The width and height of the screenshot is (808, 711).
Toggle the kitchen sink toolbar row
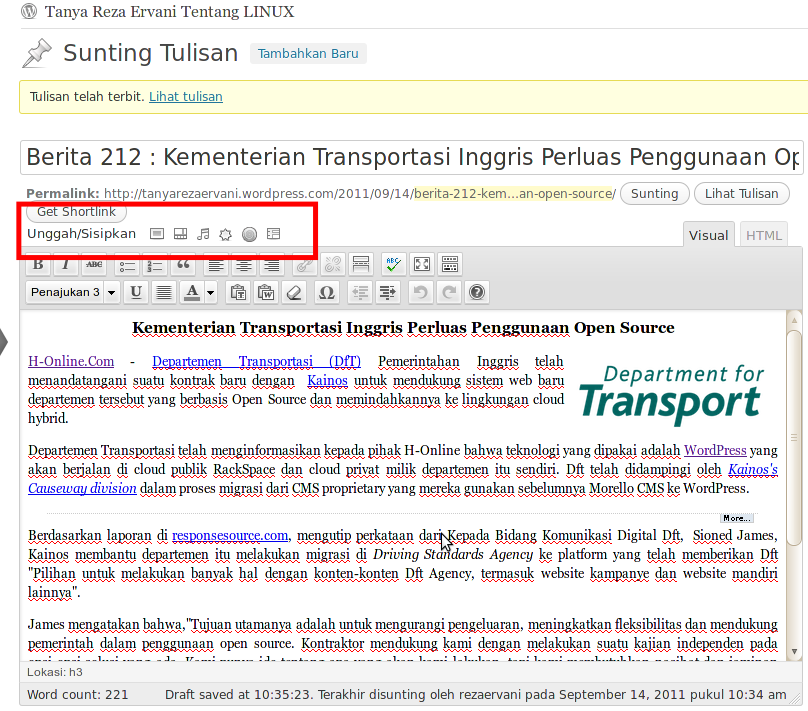[x=449, y=264]
